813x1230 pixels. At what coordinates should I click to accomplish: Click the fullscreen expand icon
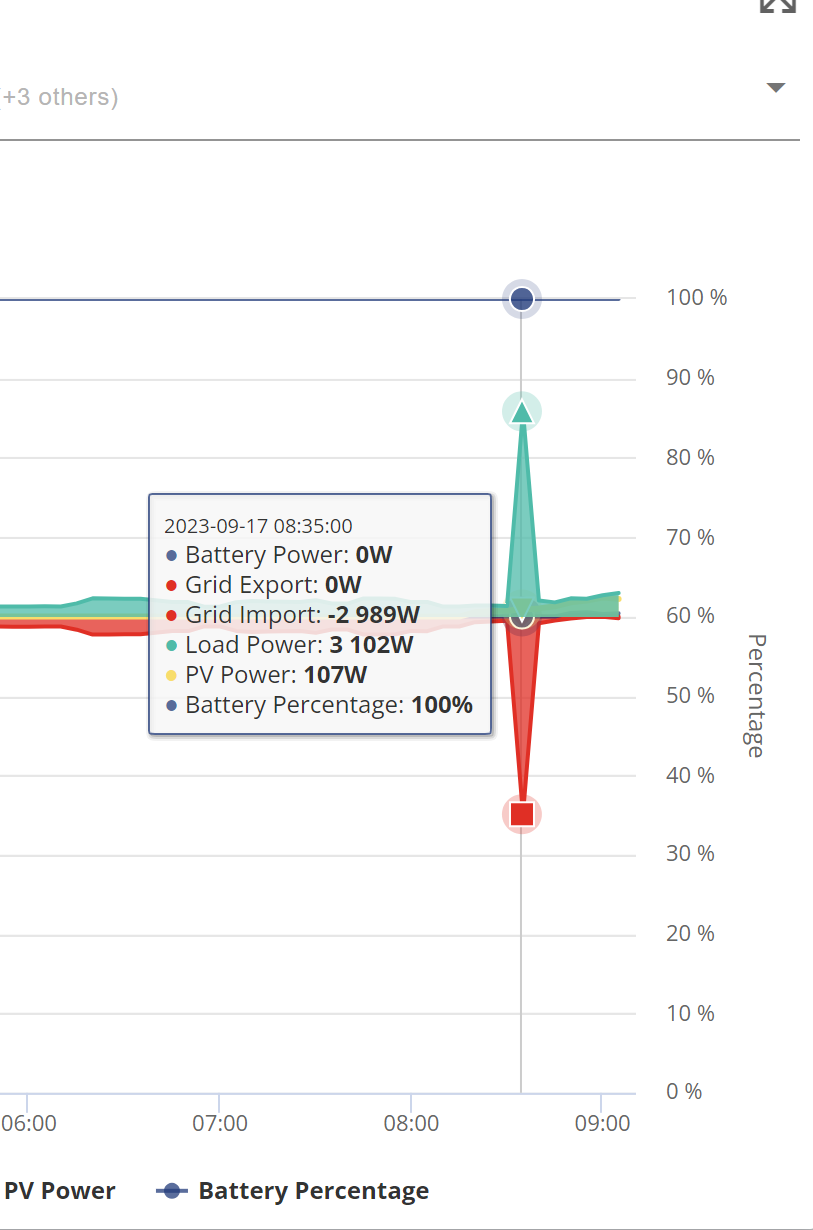pos(777,4)
